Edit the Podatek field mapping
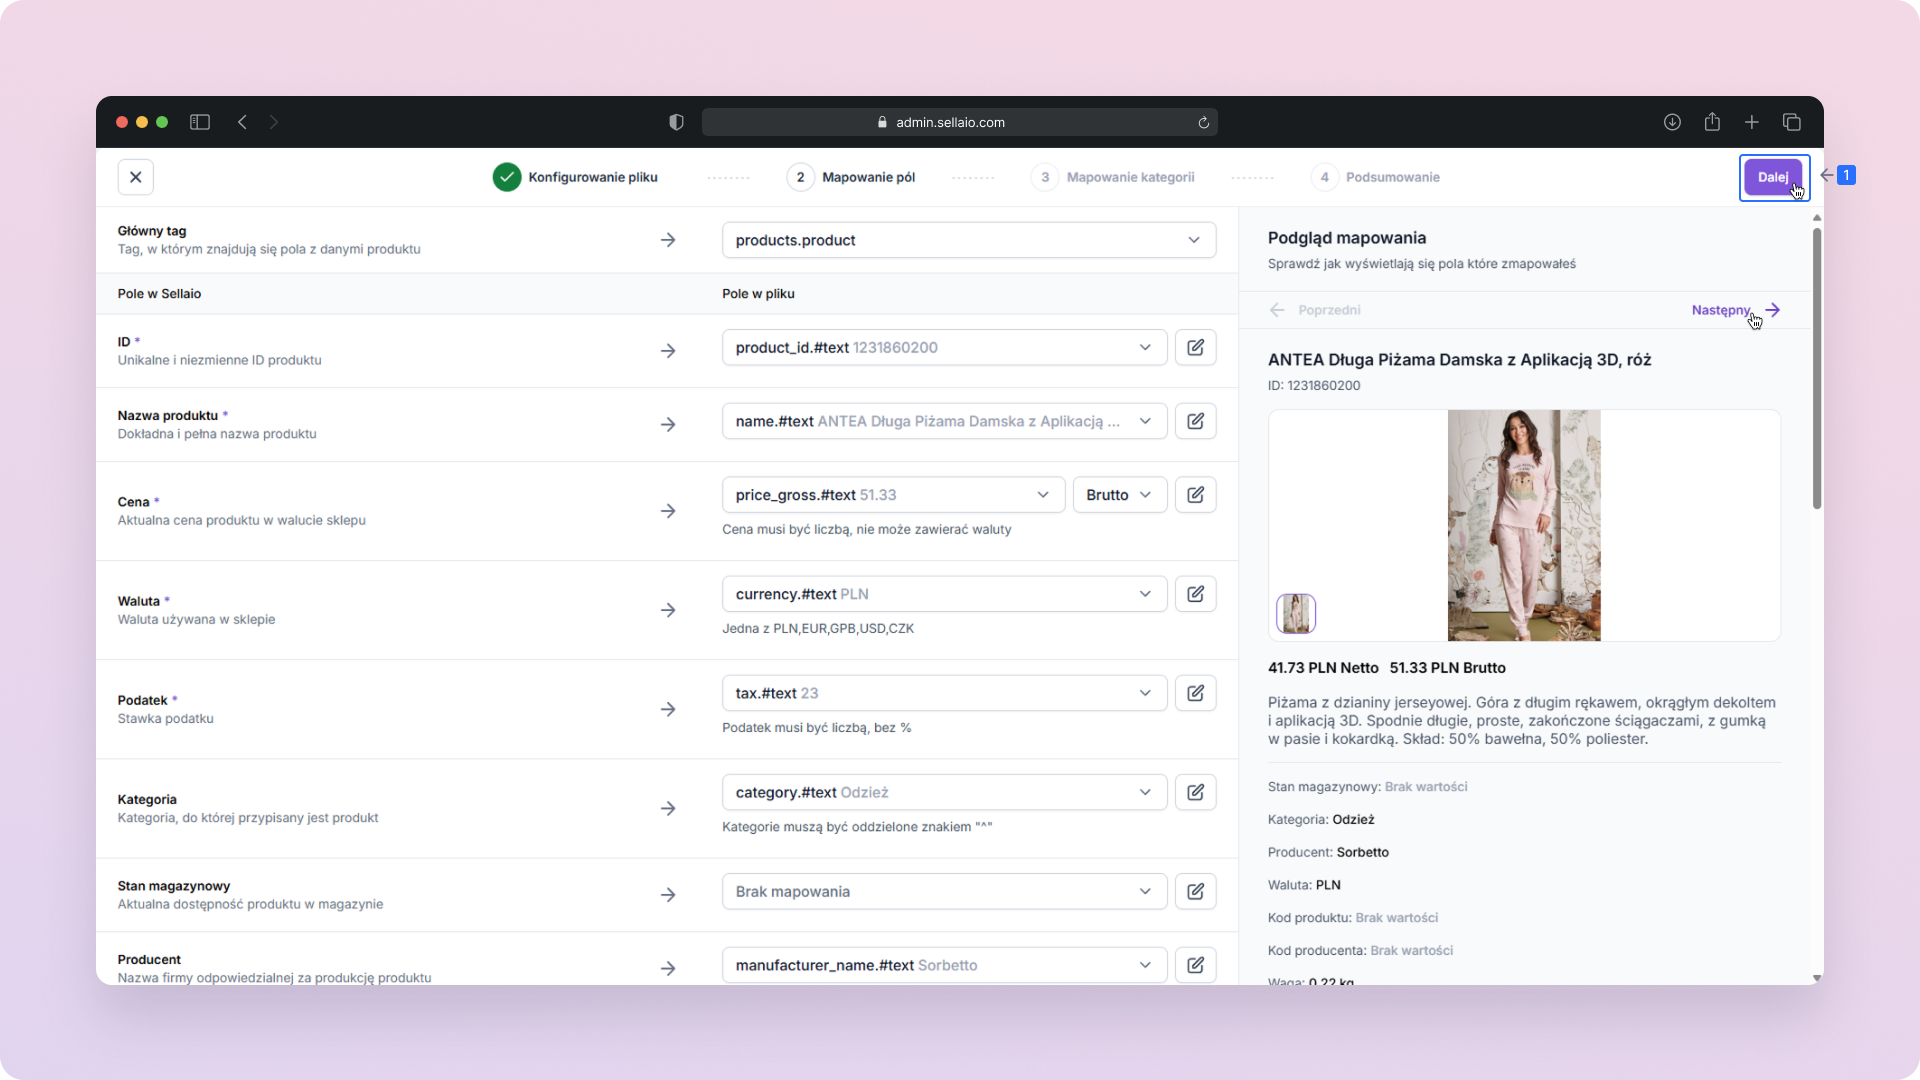Image resolution: width=1920 pixels, height=1080 pixels. [x=1195, y=693]
